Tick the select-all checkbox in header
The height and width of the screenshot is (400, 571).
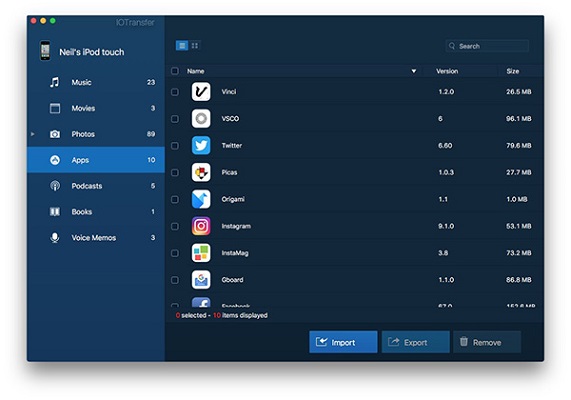pyautogui.click(x=175, y=71)
